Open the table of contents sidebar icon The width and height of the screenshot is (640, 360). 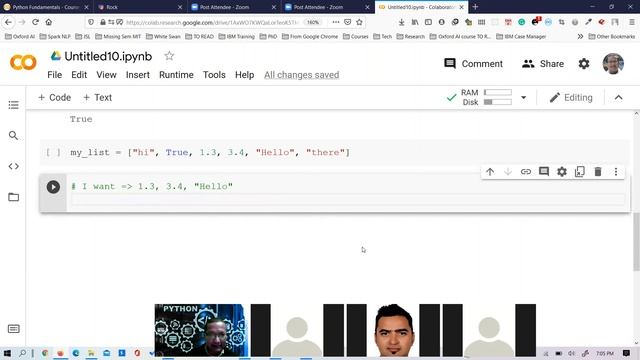[x=13, y=105]
